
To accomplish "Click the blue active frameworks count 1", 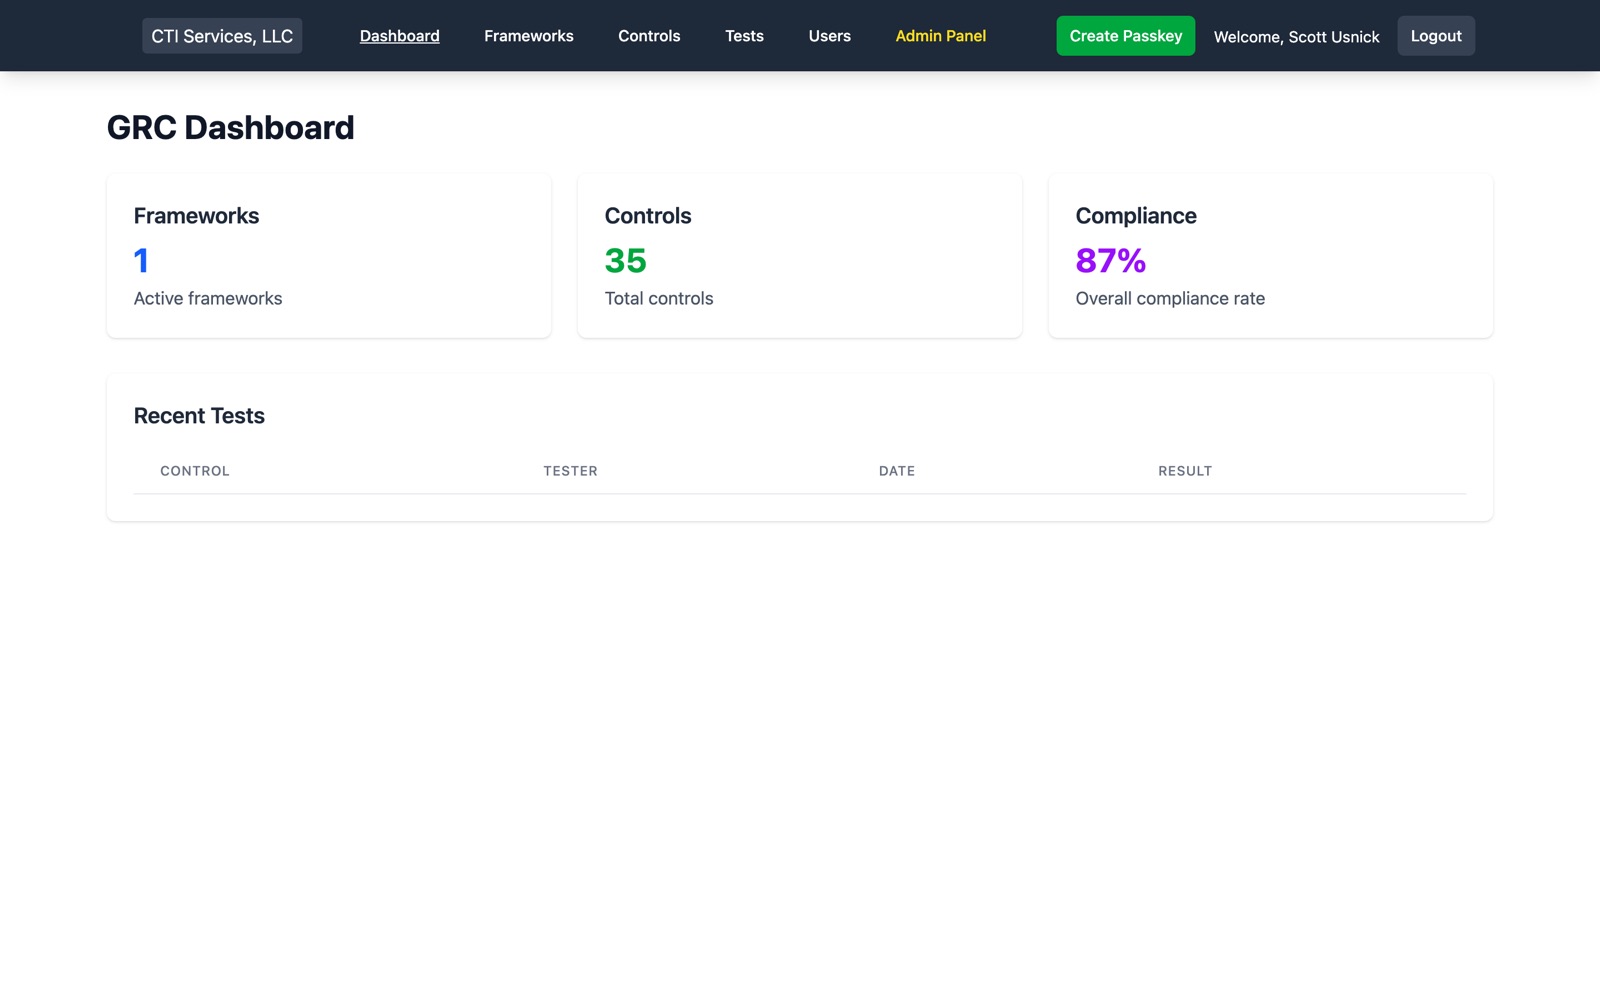I will [x=141, y=261].
